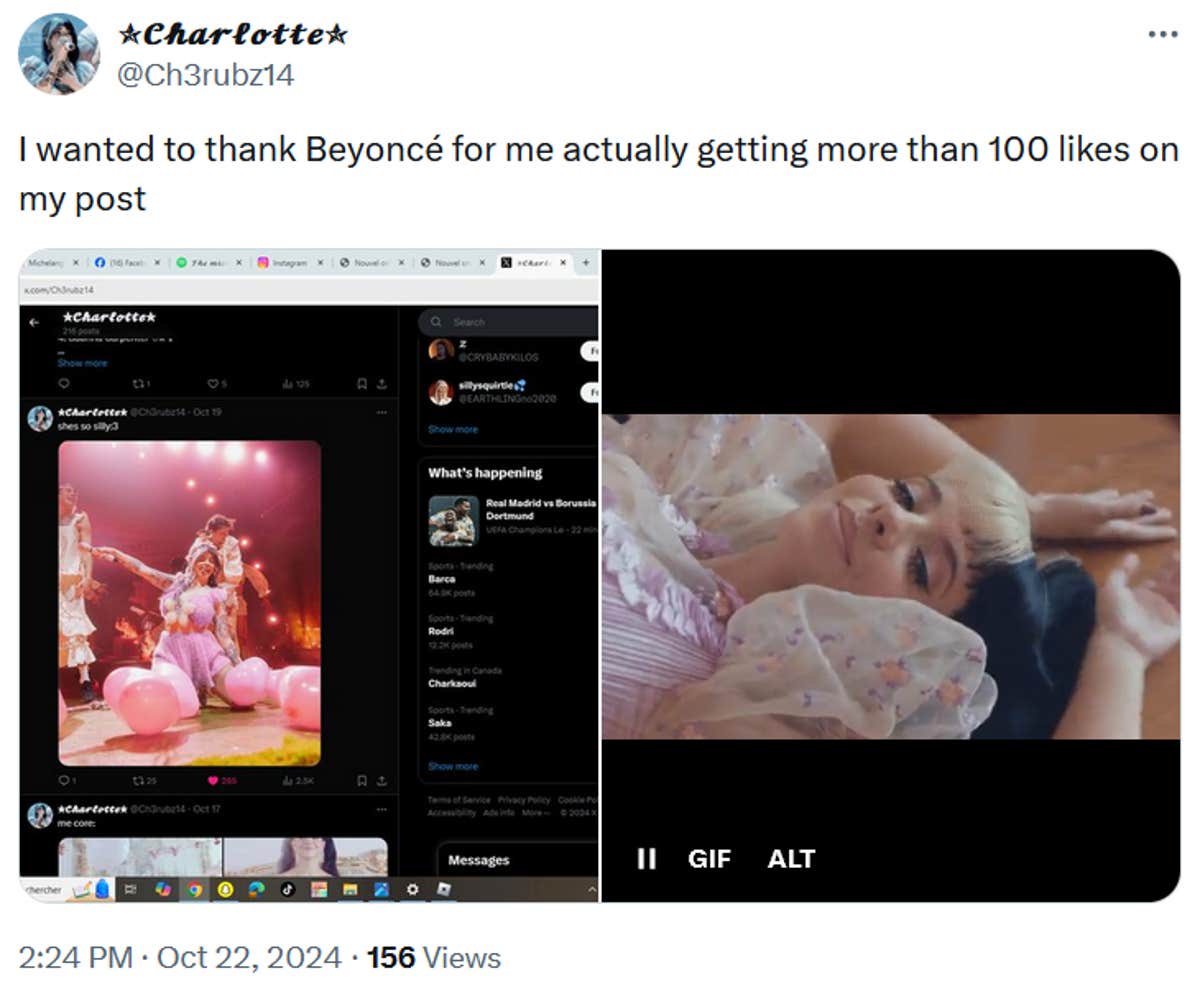Pause the GIF playback

(x=647, y=858)
